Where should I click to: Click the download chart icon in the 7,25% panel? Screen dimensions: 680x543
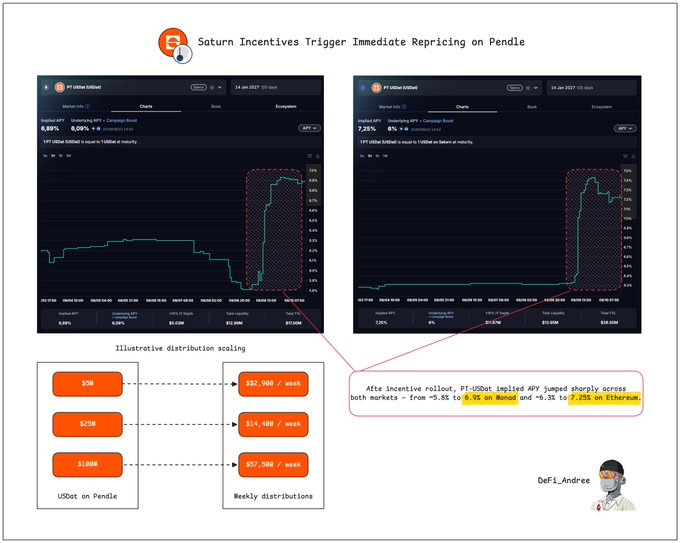(633, 156)
